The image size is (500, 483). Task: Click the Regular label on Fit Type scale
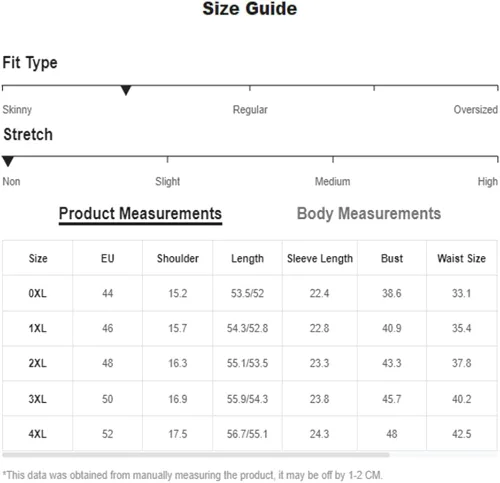tap(250, 110)
